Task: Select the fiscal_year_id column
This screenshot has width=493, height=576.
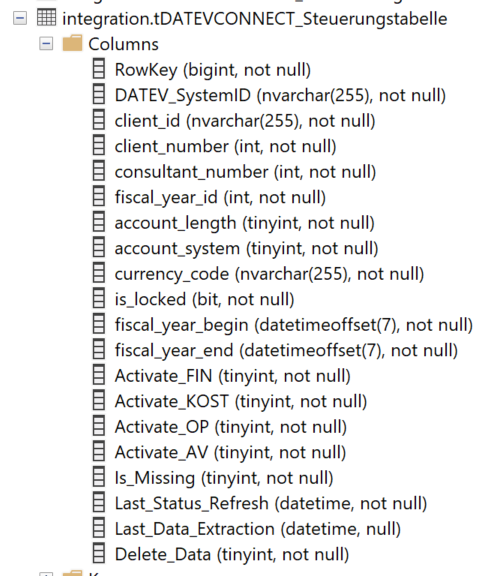Action: click(220, 197)
